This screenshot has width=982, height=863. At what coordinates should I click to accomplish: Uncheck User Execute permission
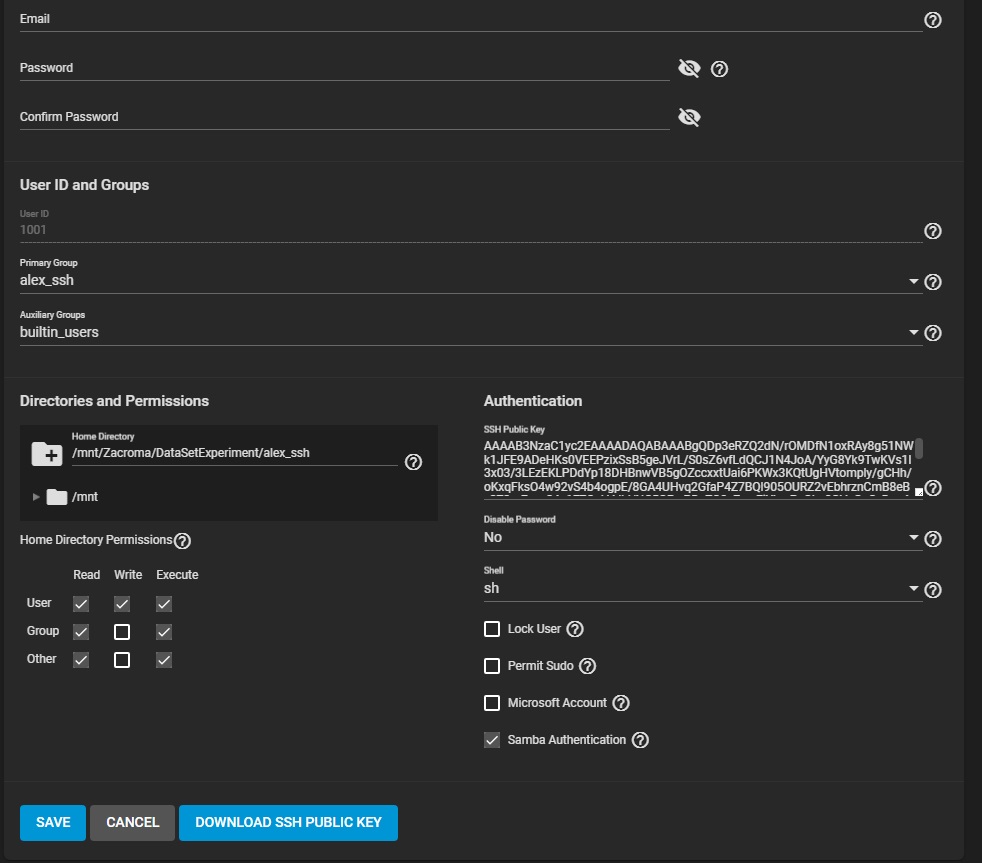click(x=164, y=604)
